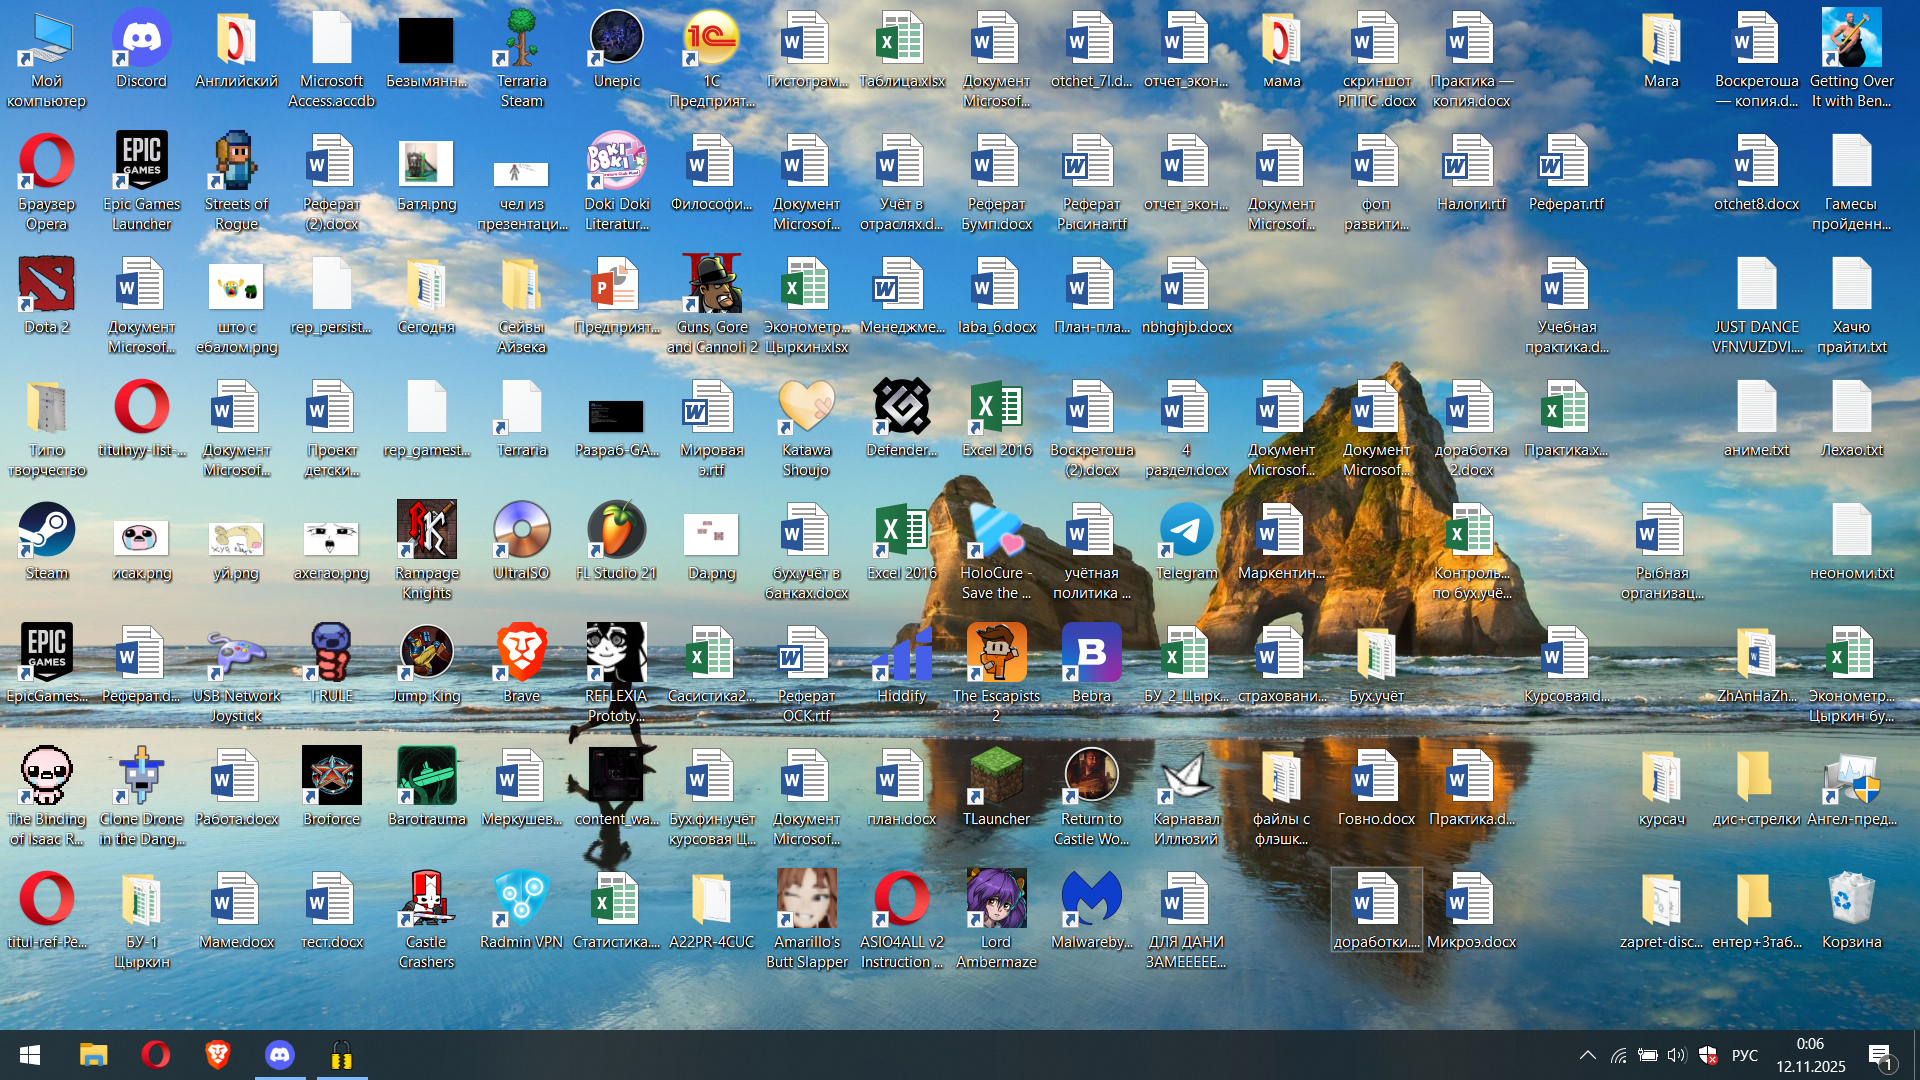Launch Clone Drone in the Danger Zone

[x=141, y=798]
